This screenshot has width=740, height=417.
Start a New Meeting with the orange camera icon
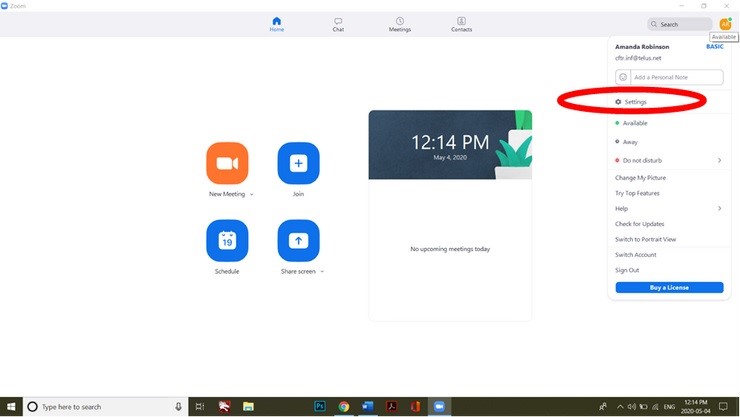point(227,163)
